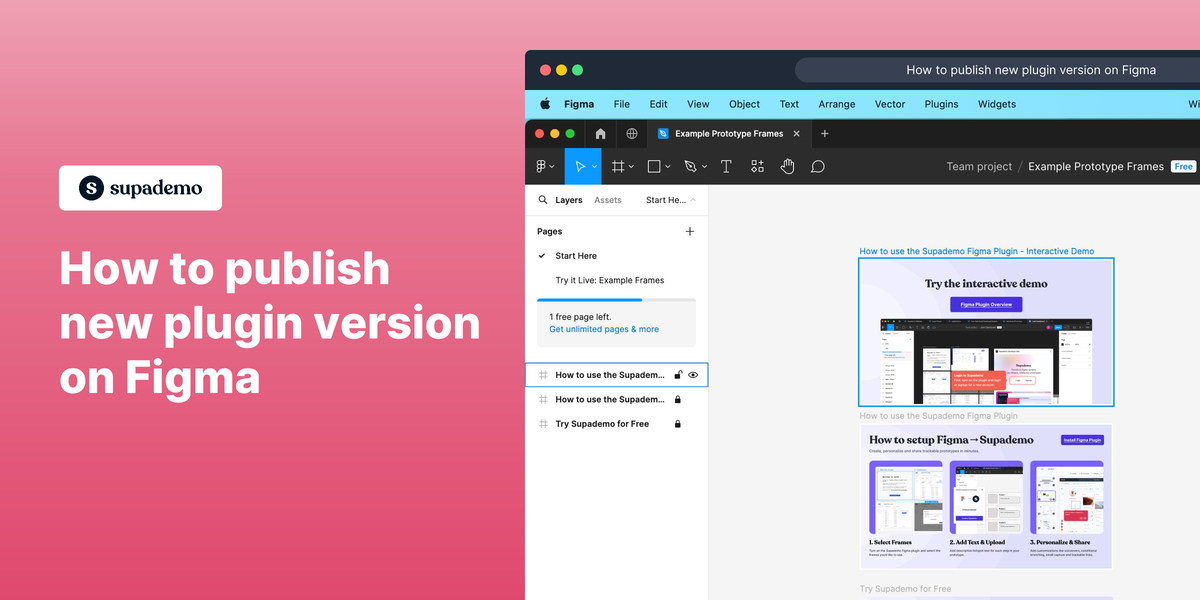Add a new page with plus

tap(689, 231)
